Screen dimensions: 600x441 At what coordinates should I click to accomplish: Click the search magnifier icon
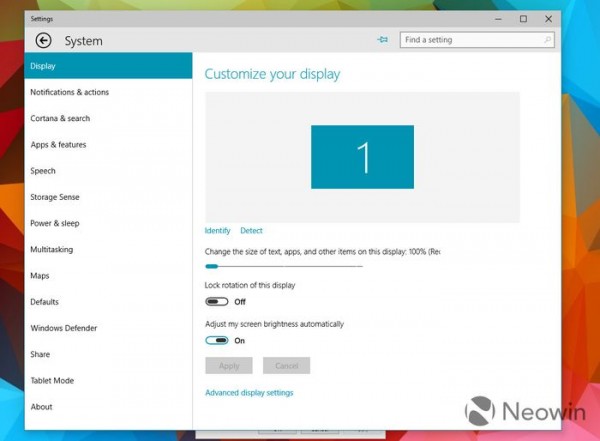(x=547, y=40)
